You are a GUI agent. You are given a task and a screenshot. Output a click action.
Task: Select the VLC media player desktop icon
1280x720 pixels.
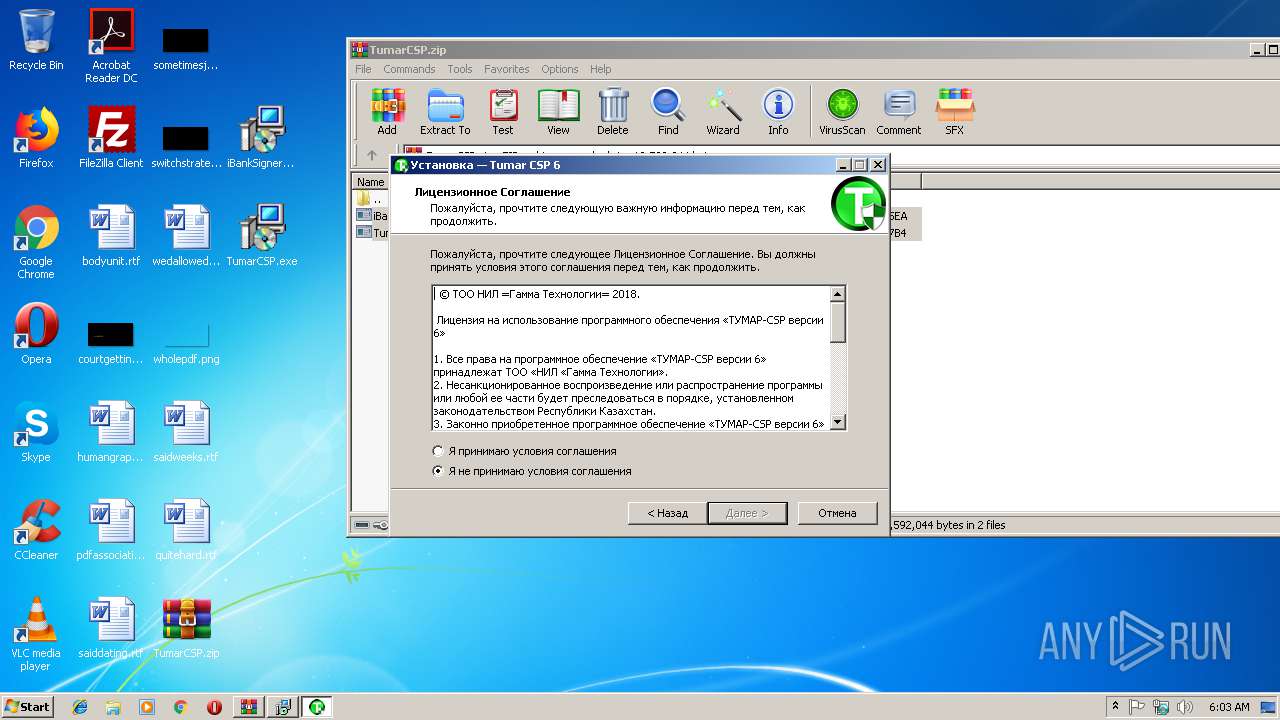(x=36, y=634)
